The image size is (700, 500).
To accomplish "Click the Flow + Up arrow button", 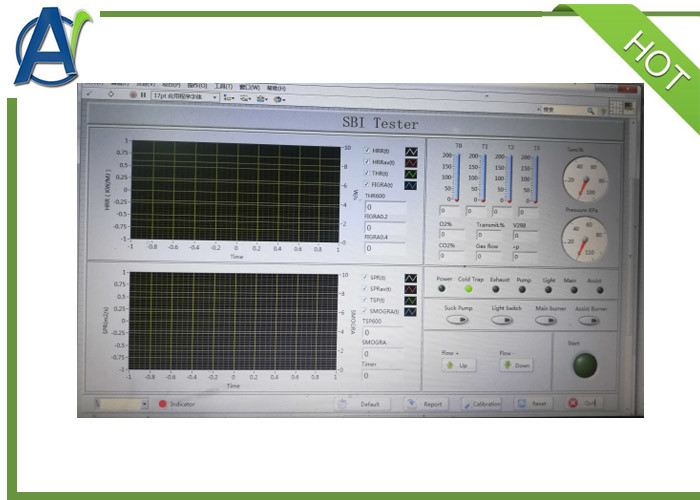I will (455, 366).
